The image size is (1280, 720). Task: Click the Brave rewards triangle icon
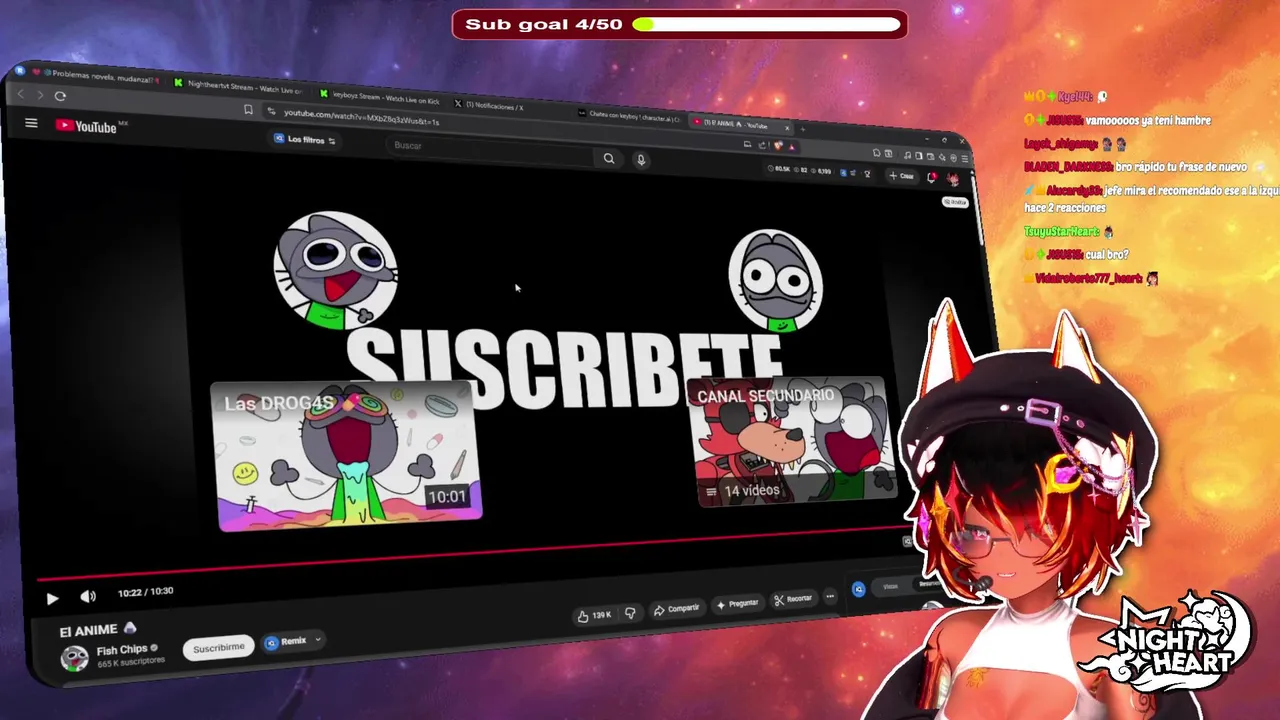coord(791,148)
